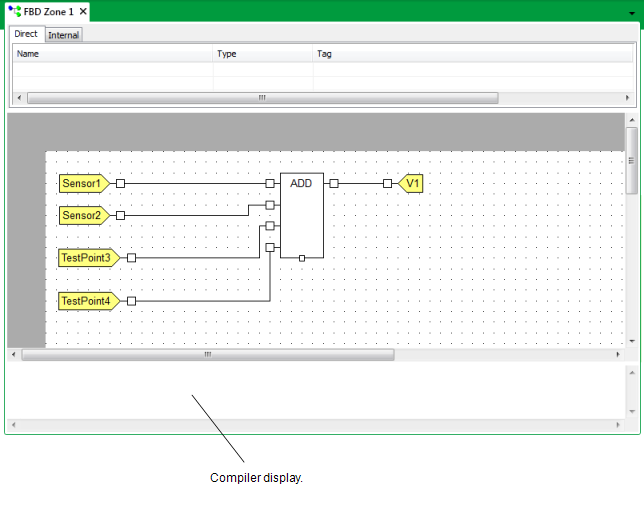Click first empty Type cell in table
644x510 pixels.
(263, 69)
